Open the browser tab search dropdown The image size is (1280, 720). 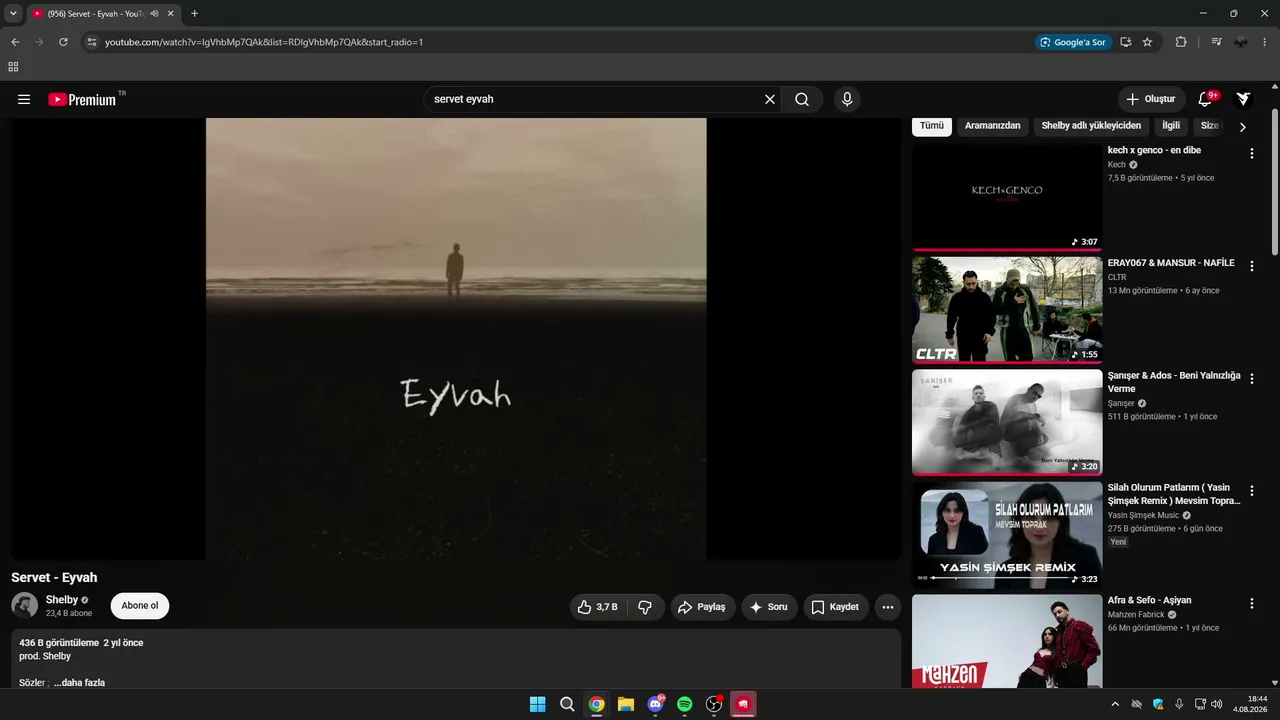[13, 14]
